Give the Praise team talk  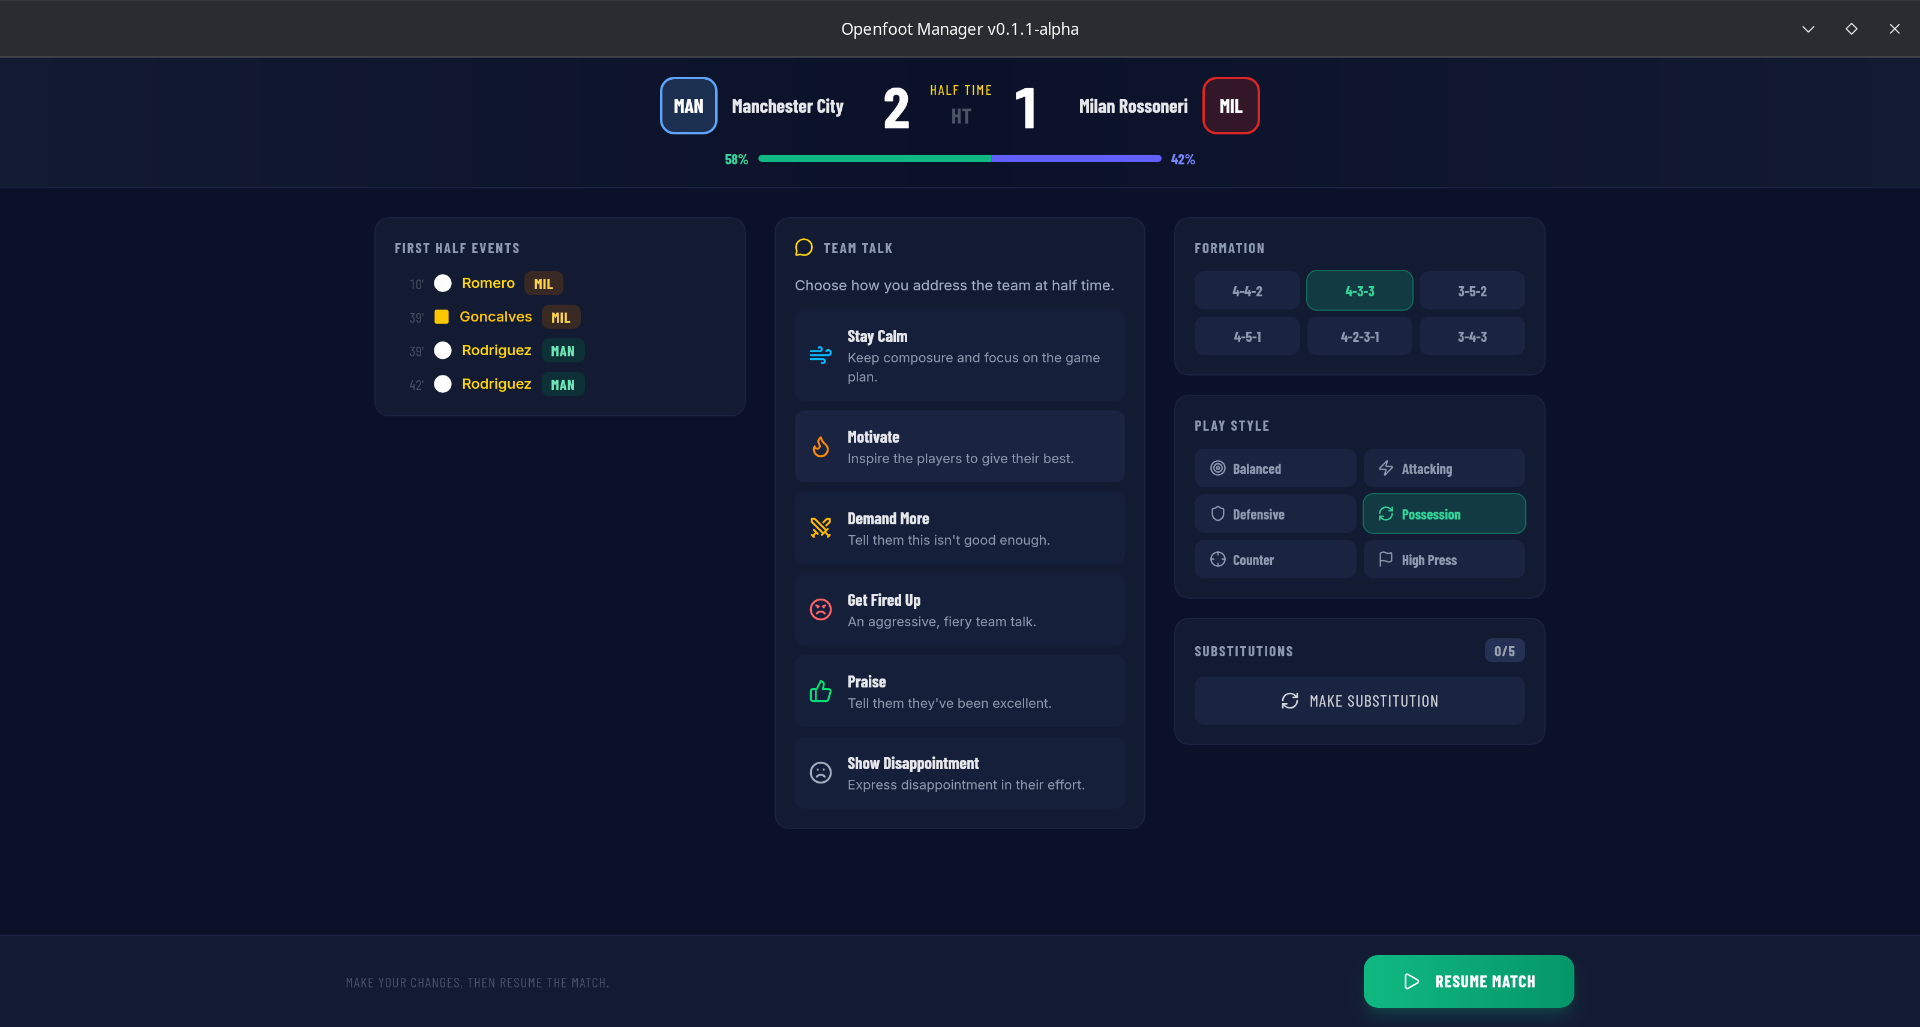coord(960,692)
